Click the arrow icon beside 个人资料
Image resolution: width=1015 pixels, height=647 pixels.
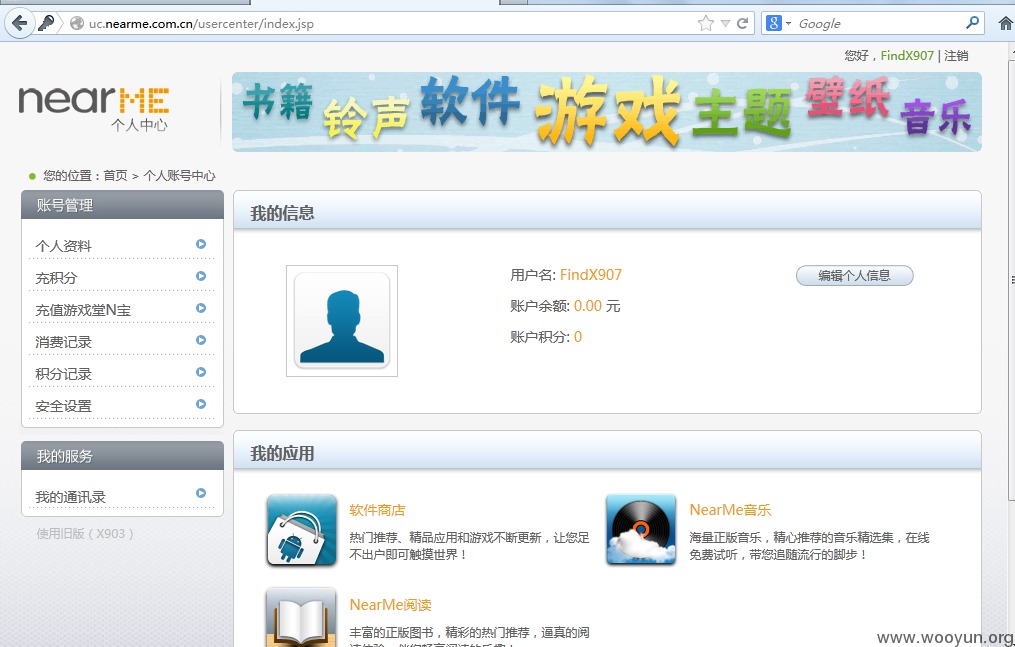point(201,244)
